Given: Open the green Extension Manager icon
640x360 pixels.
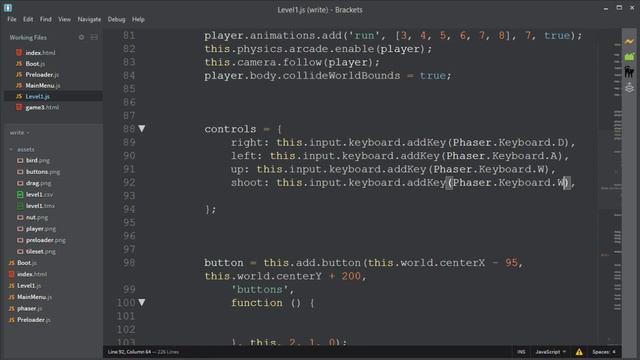Looking at the screenshot, I should 629,57.
